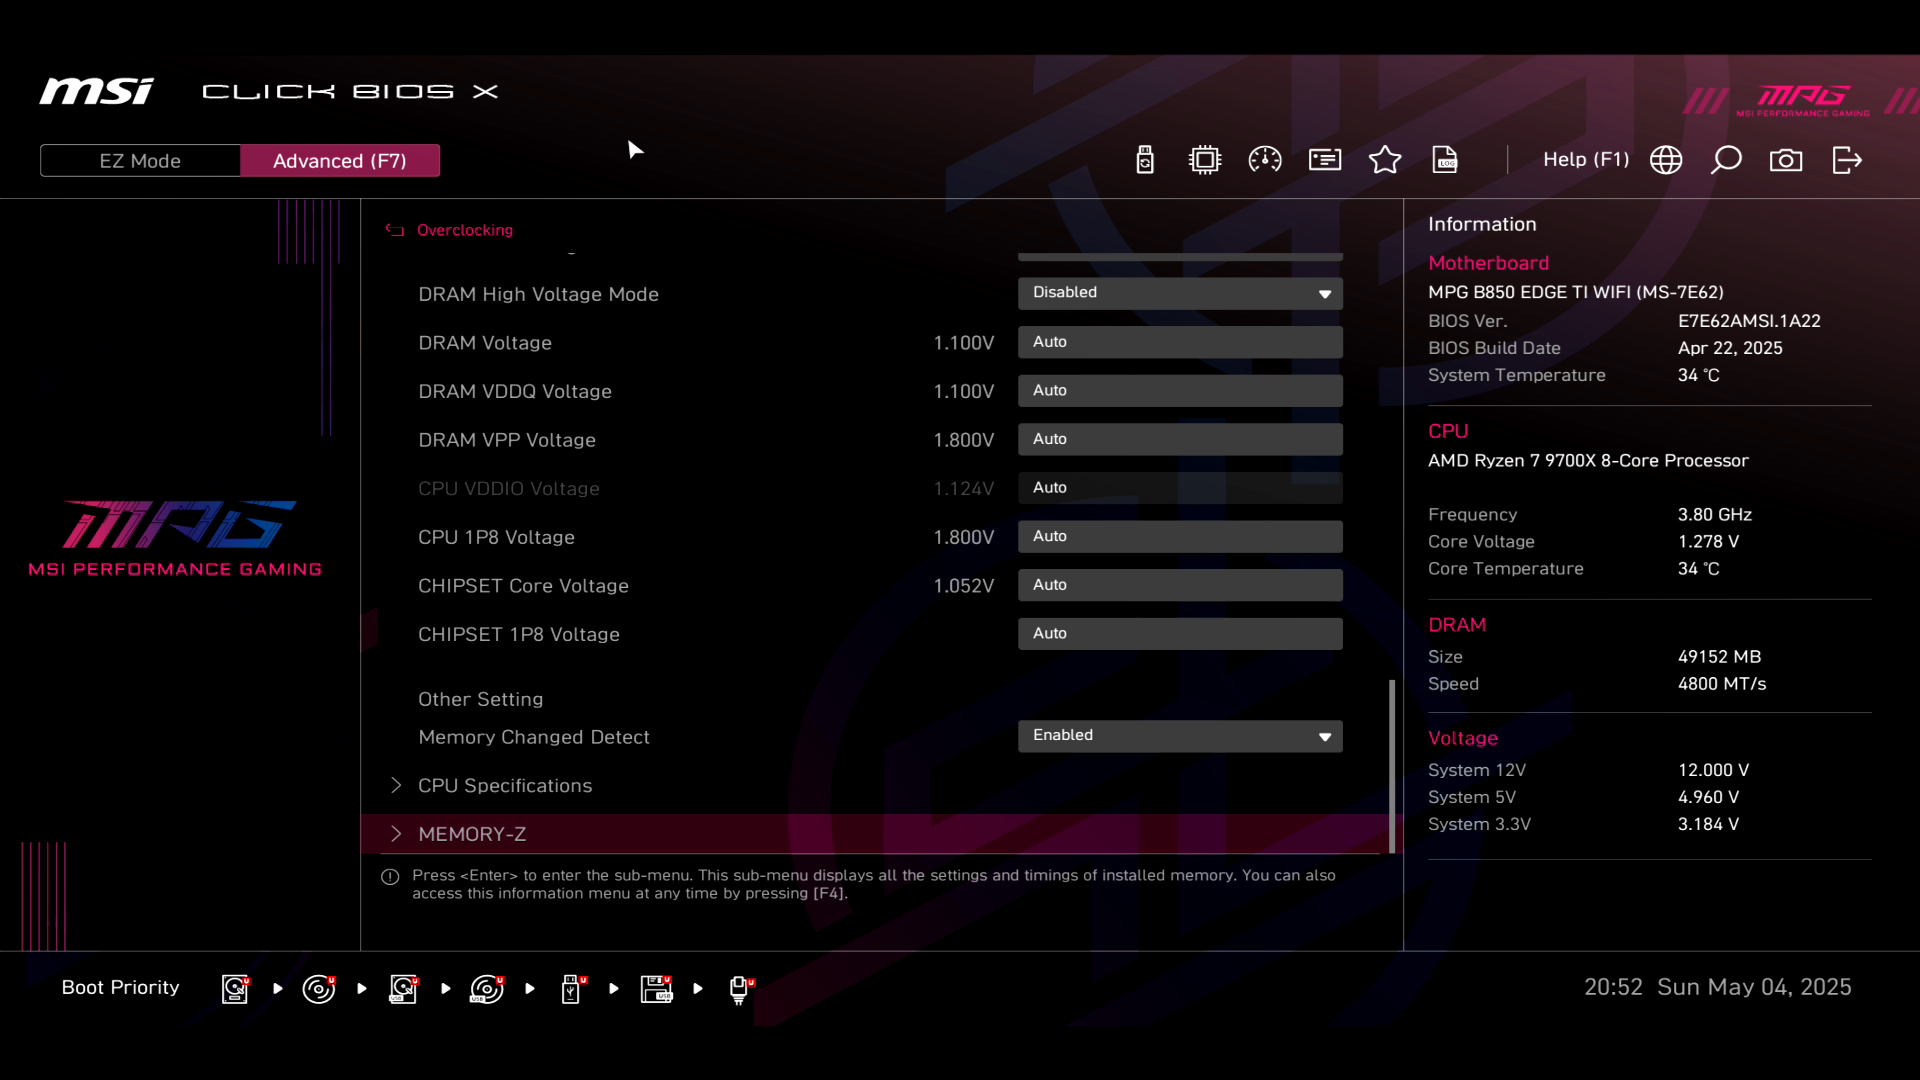Click the DRAM Voltage input field
The width and height of the screenshot is (1920, 1080).
1180,342
